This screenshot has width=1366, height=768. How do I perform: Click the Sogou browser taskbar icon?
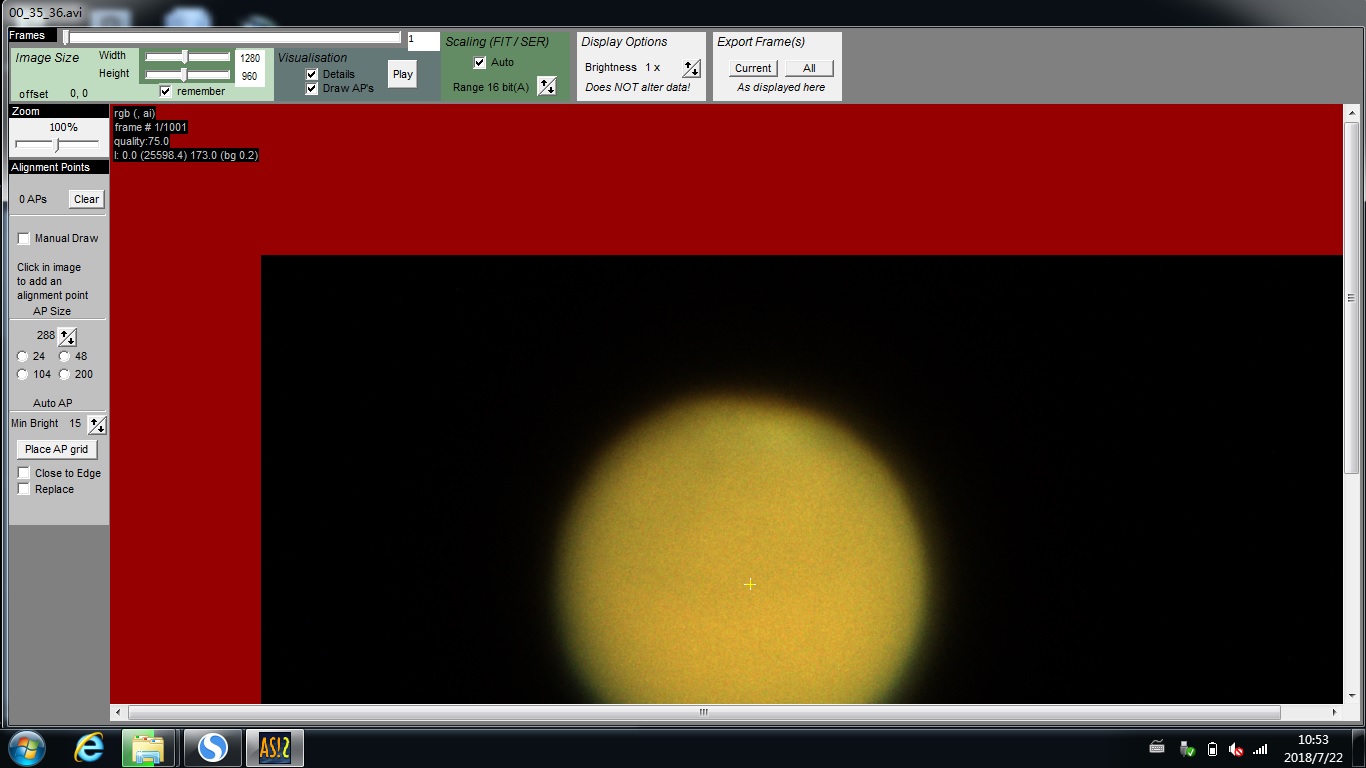pos(212,747)
